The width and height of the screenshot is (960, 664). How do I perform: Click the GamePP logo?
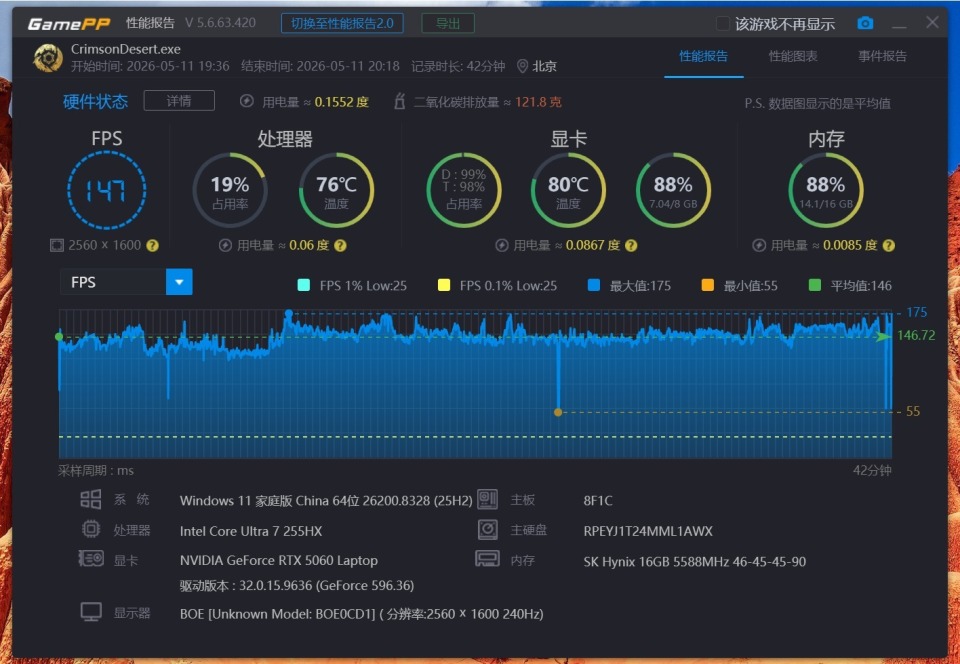69,24
